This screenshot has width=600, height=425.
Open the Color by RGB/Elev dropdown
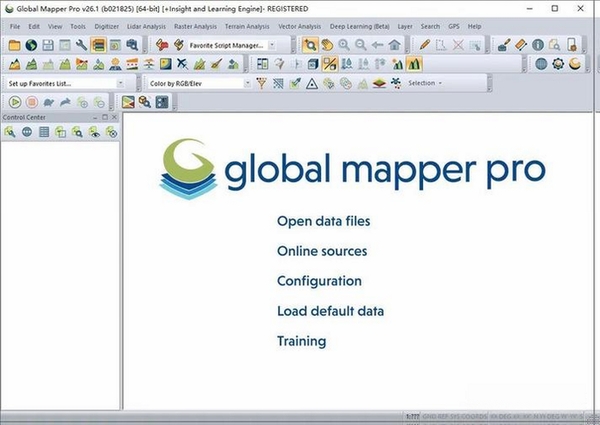[247, 83]
